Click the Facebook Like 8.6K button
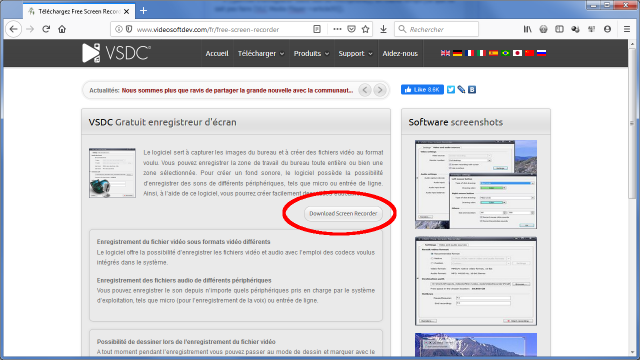The width and height of the screenshot is (640, 360). (422, 90)
